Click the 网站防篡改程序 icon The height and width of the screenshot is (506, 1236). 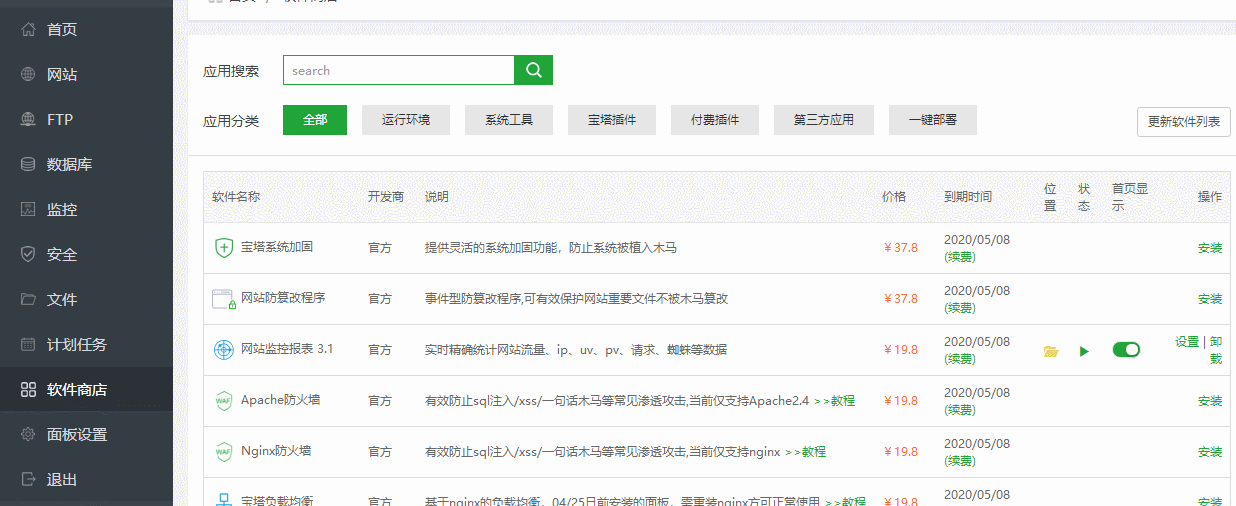(x=223, y=299)
